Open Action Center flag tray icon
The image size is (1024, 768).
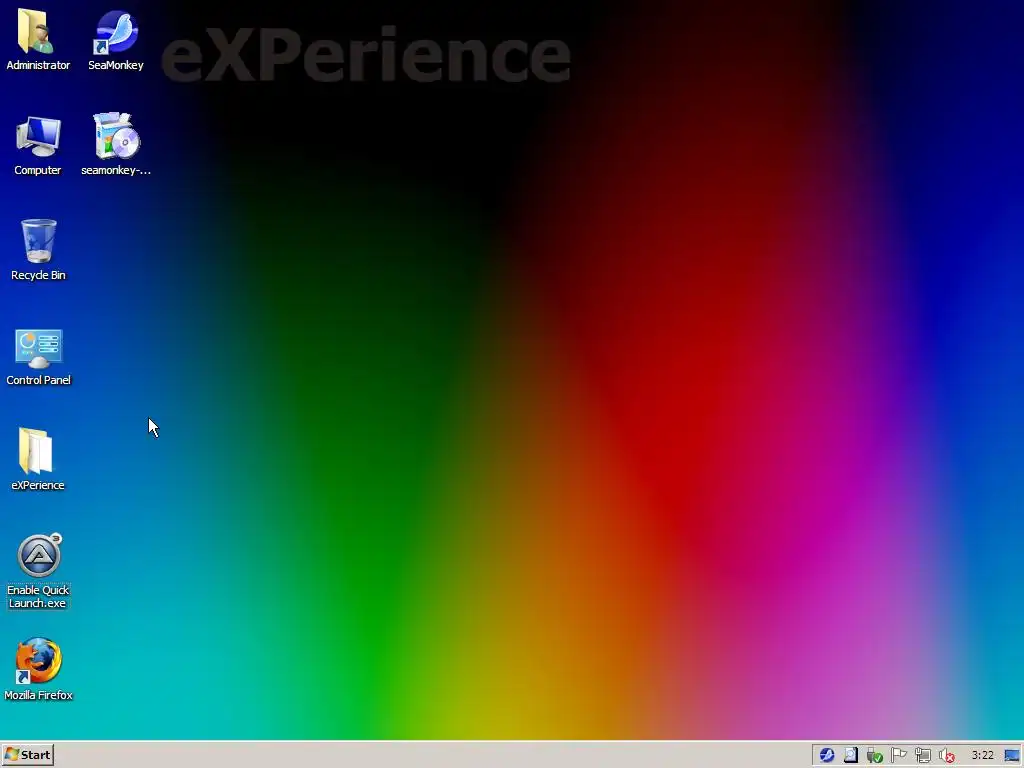tap(899, 756)
